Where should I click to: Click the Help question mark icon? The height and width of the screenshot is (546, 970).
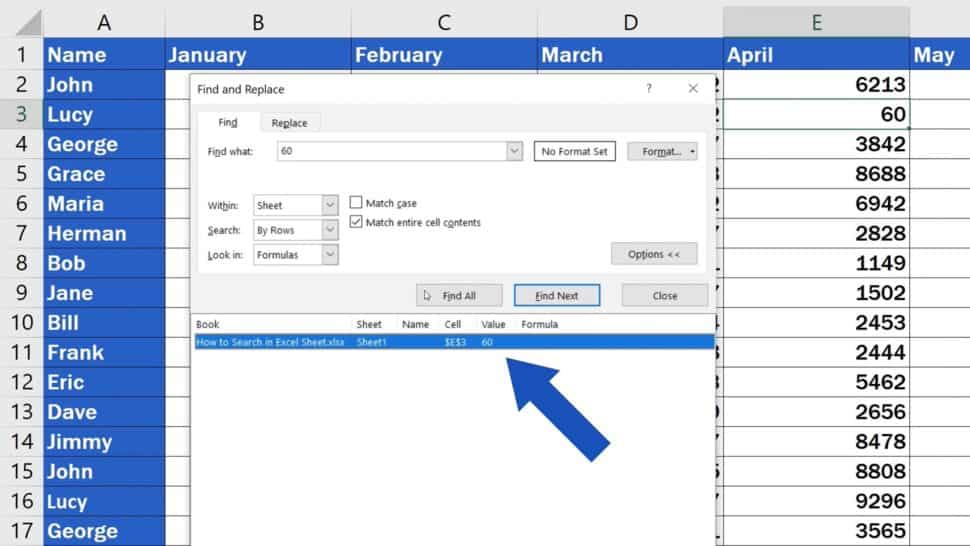pos(651,89)
